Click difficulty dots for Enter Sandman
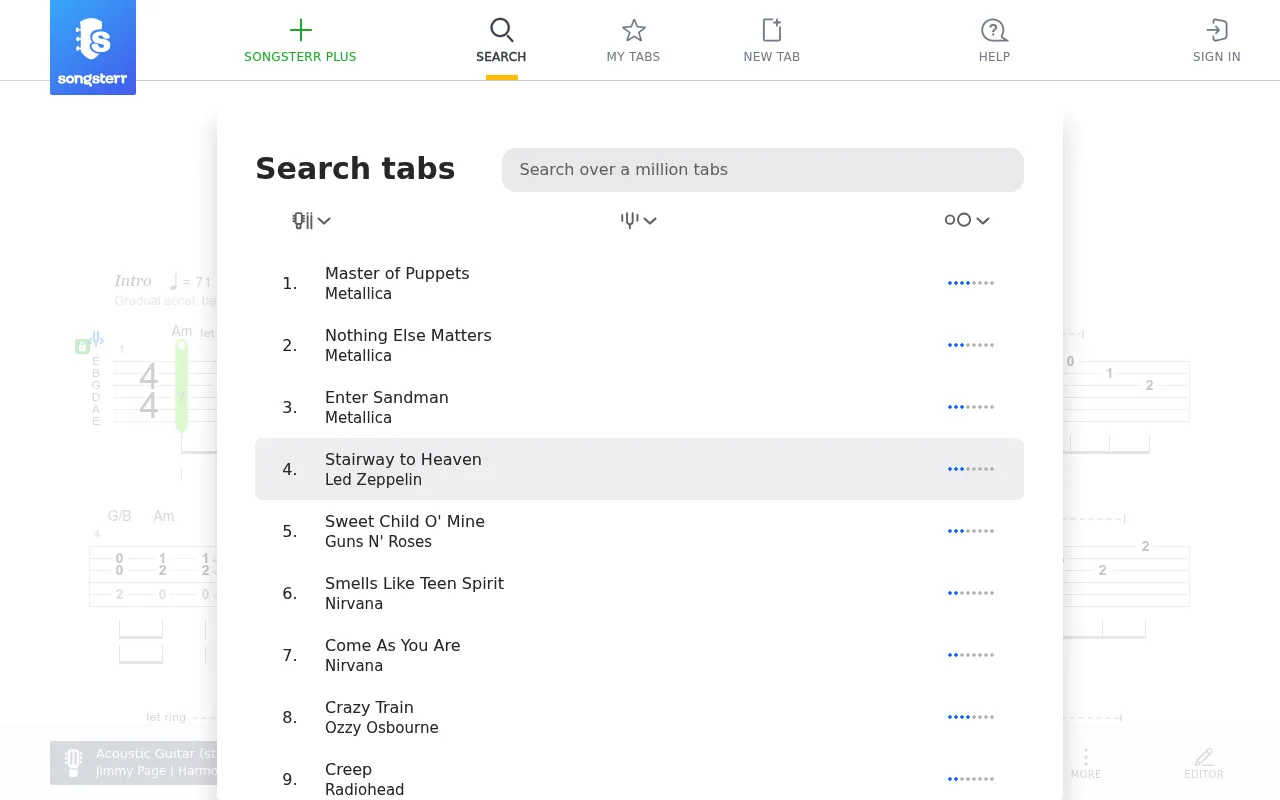 click(x=971, y=407)
